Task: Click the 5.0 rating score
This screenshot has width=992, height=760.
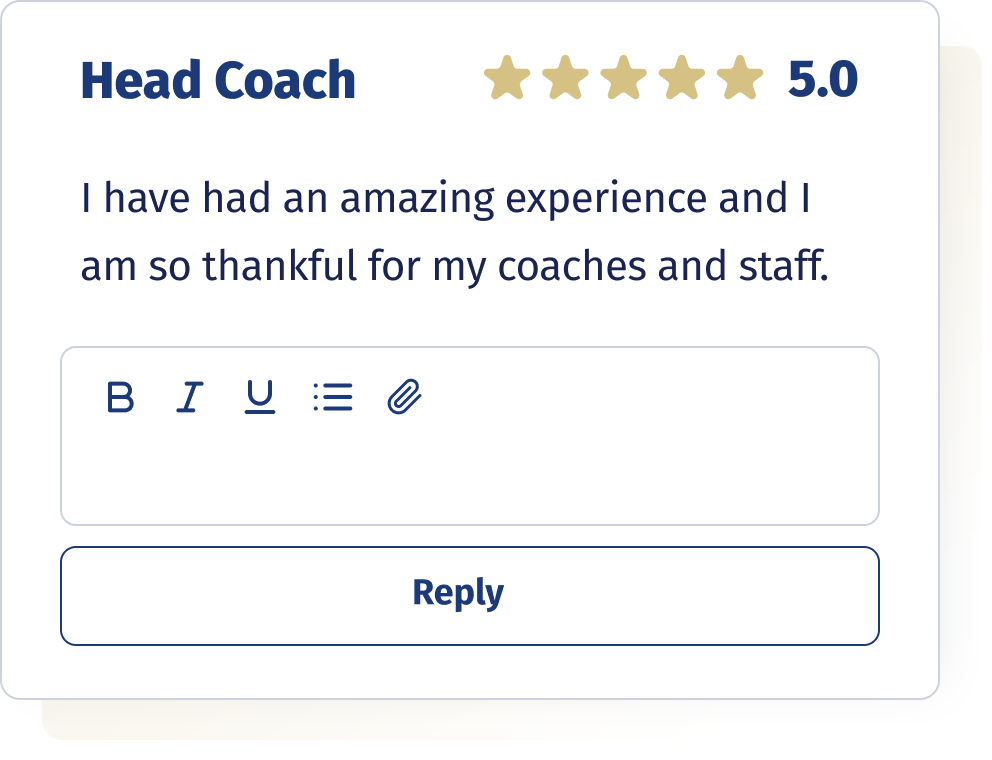Action: coord(822,80)
